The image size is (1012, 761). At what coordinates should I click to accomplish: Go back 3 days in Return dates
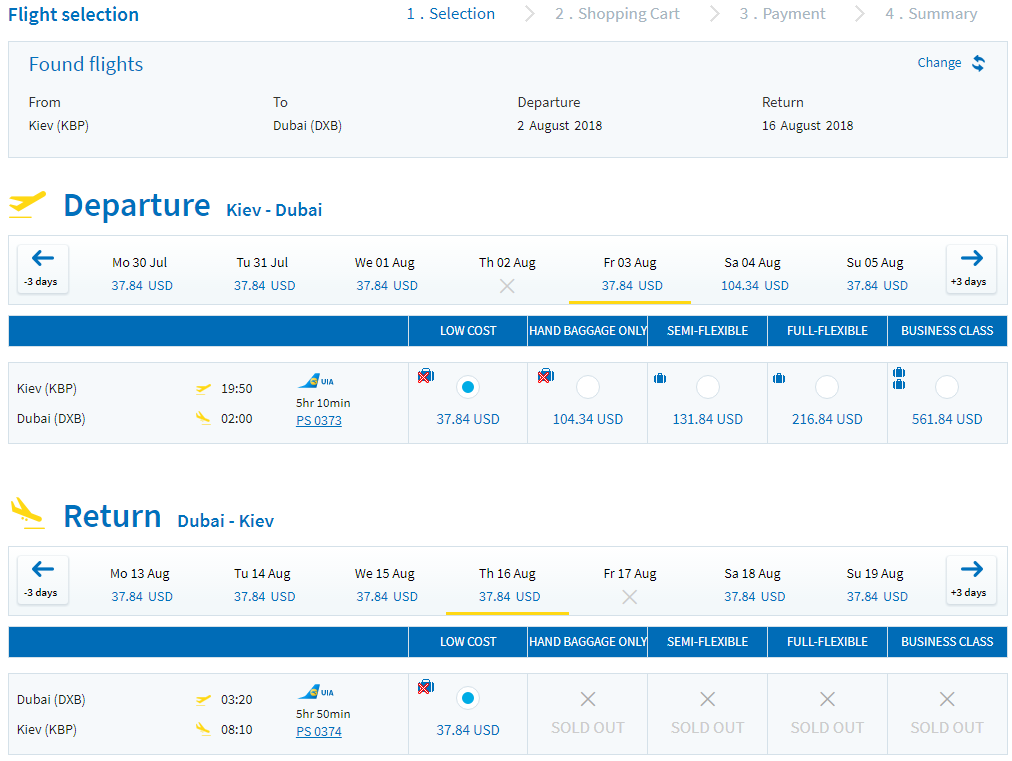[x=43, y=580]
